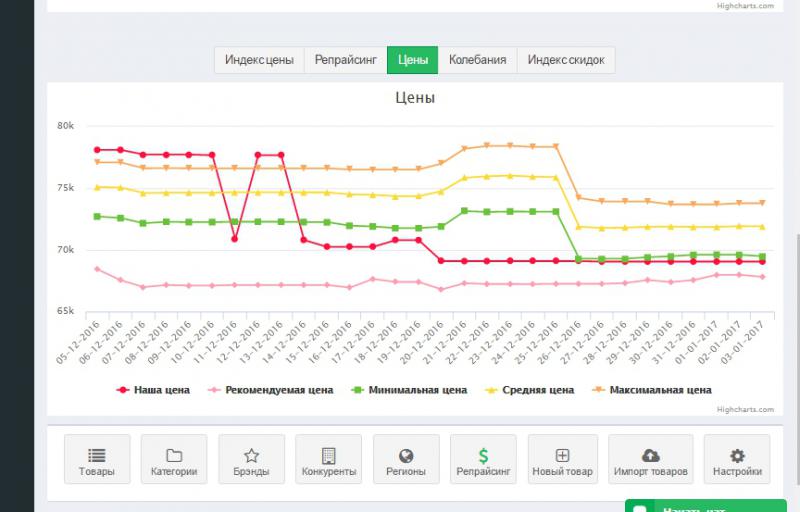Open Брэнды star icon button
800x512 pixels.
pyautogui.click(x=251, y=461)
